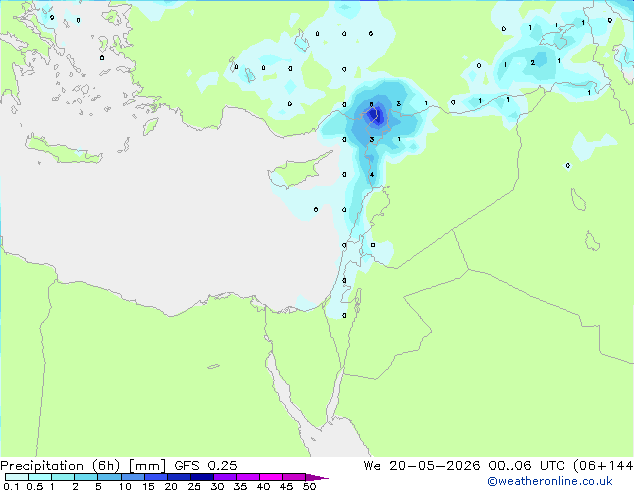
Task: Click the 5–10 mm legend color box
Action: point(109,477)
